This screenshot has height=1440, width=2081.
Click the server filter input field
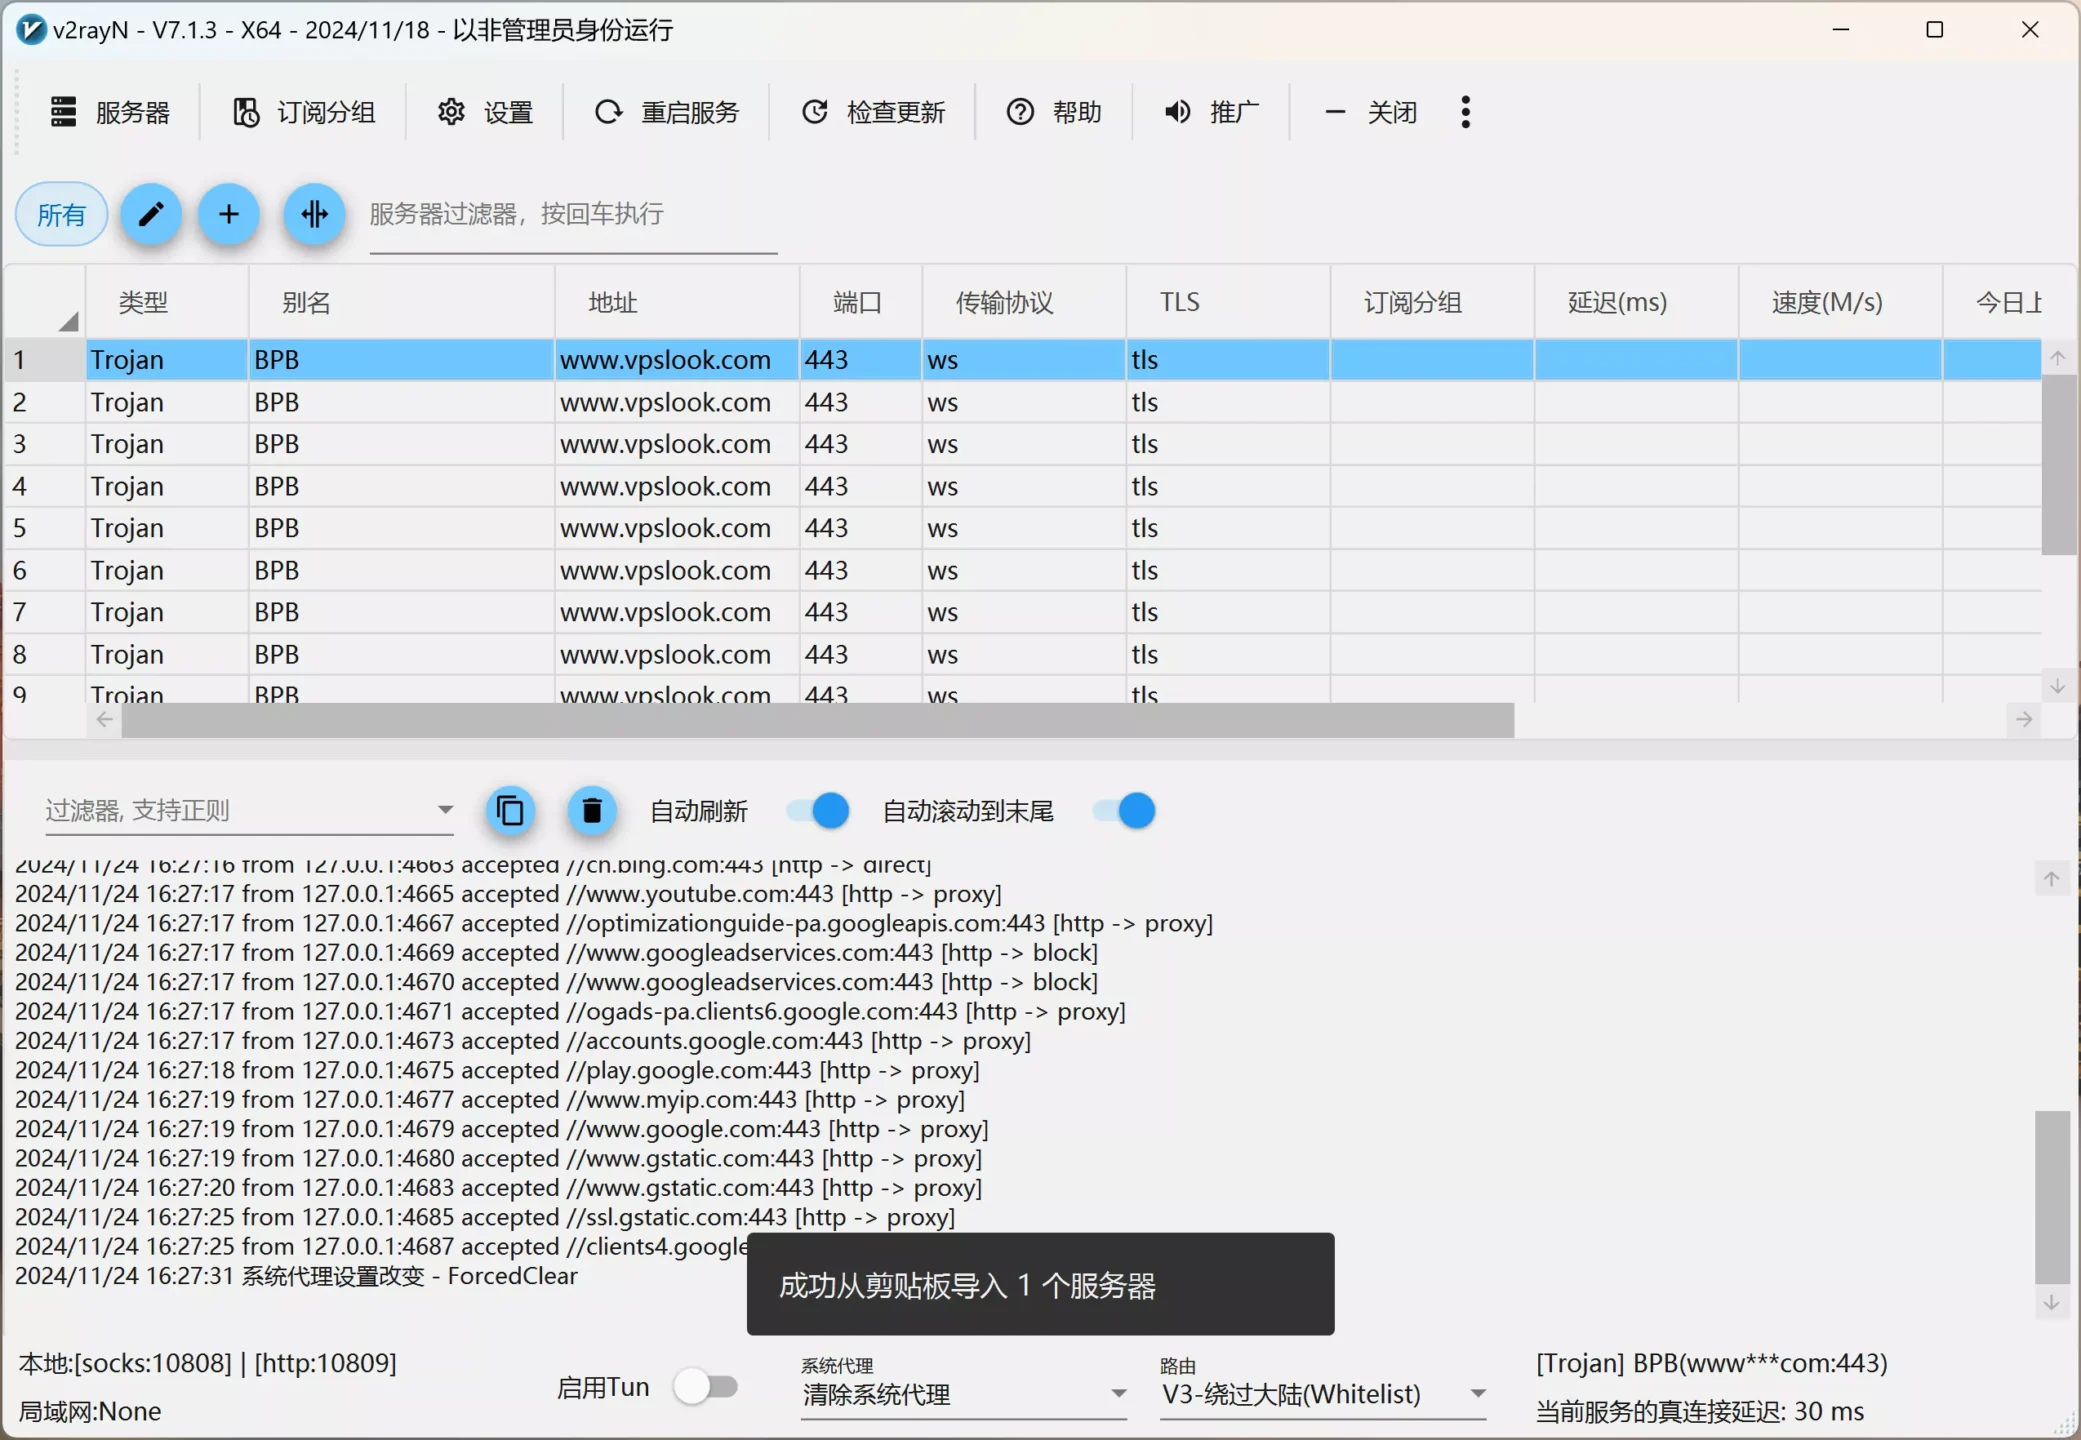coord(572,214)
